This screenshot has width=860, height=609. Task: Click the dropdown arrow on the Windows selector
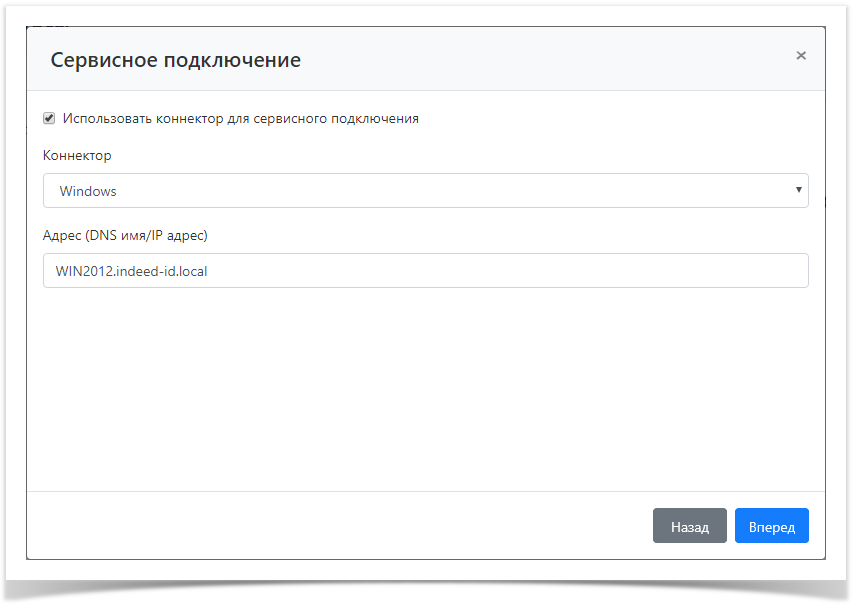coord(798,190)
